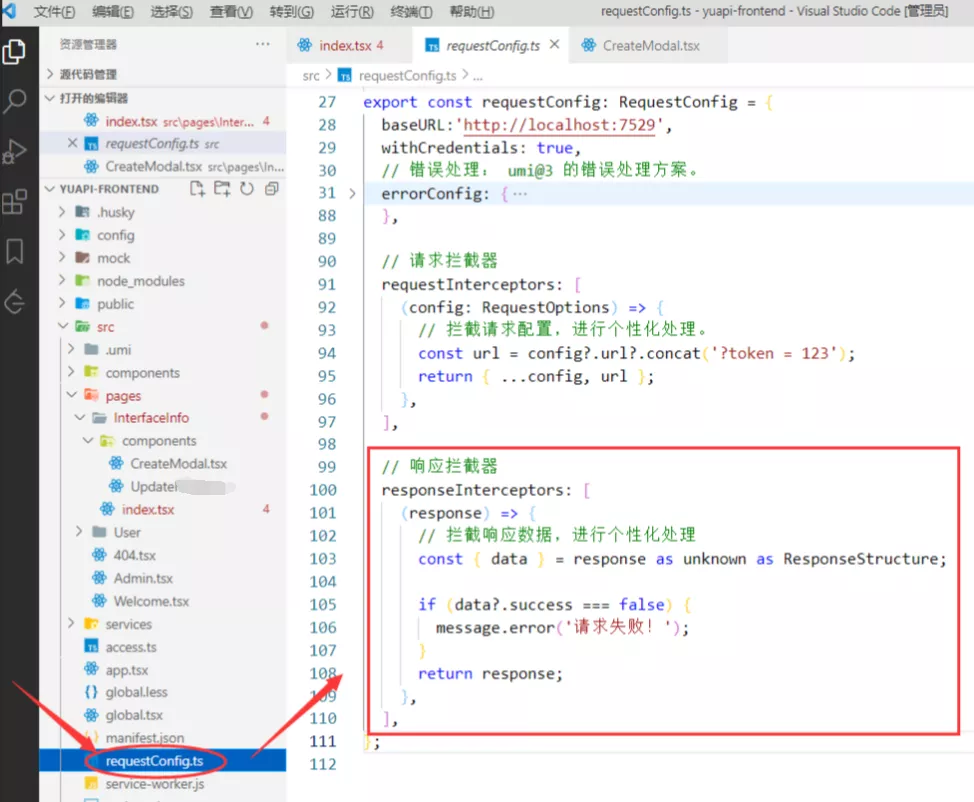Open the explorer more actions ellipsis

[x=263, y=44]
